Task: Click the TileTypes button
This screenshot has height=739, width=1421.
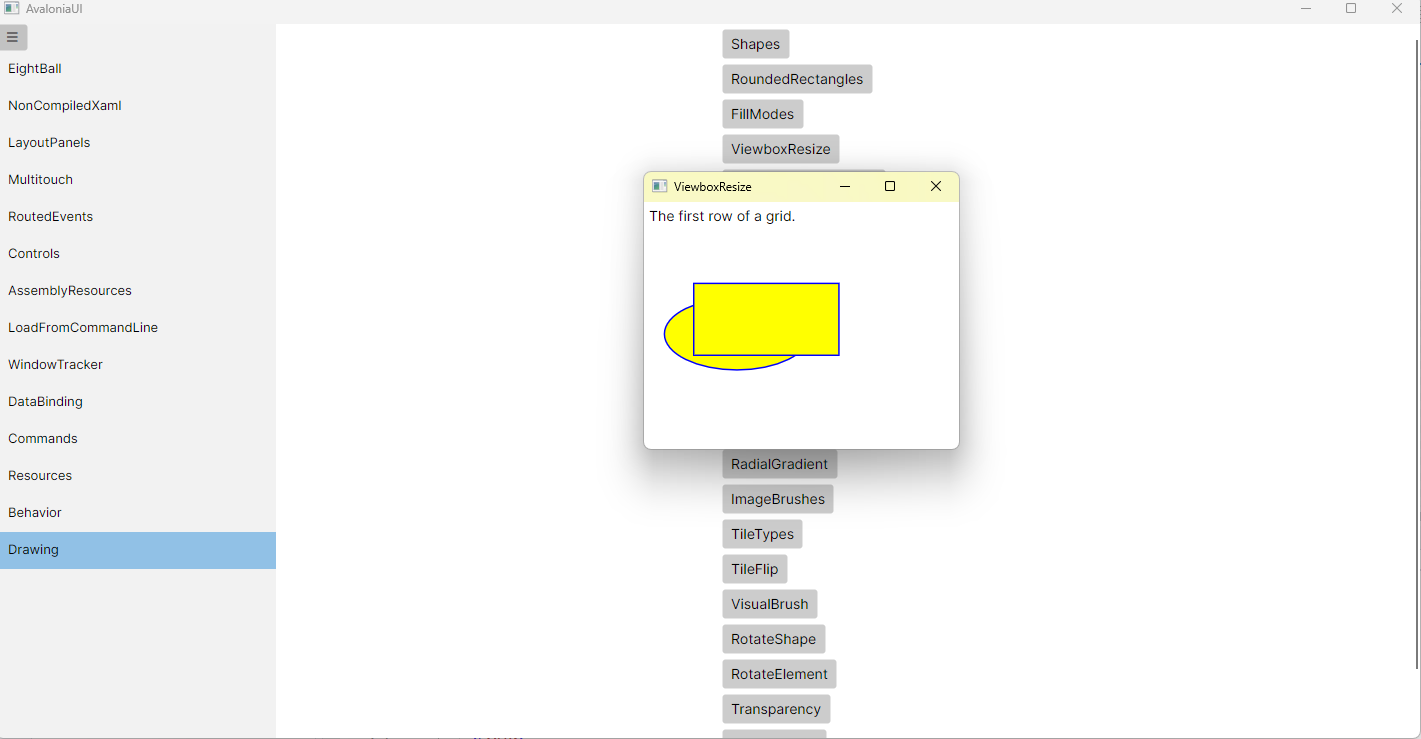Action: click(x=762, y=534)
